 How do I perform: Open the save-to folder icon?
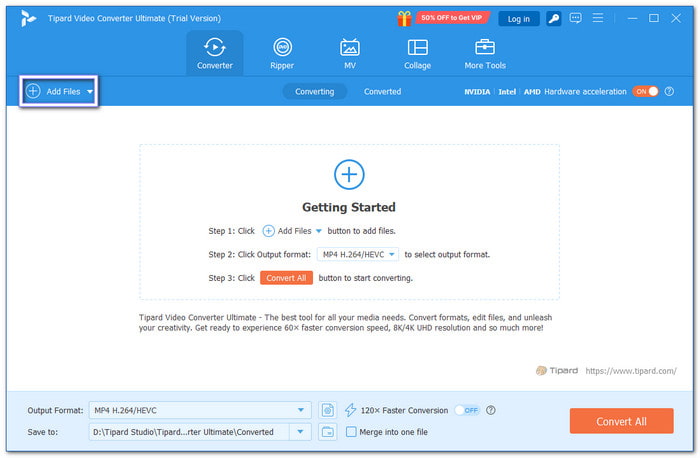pyautogui.click(x=328, y=432)
